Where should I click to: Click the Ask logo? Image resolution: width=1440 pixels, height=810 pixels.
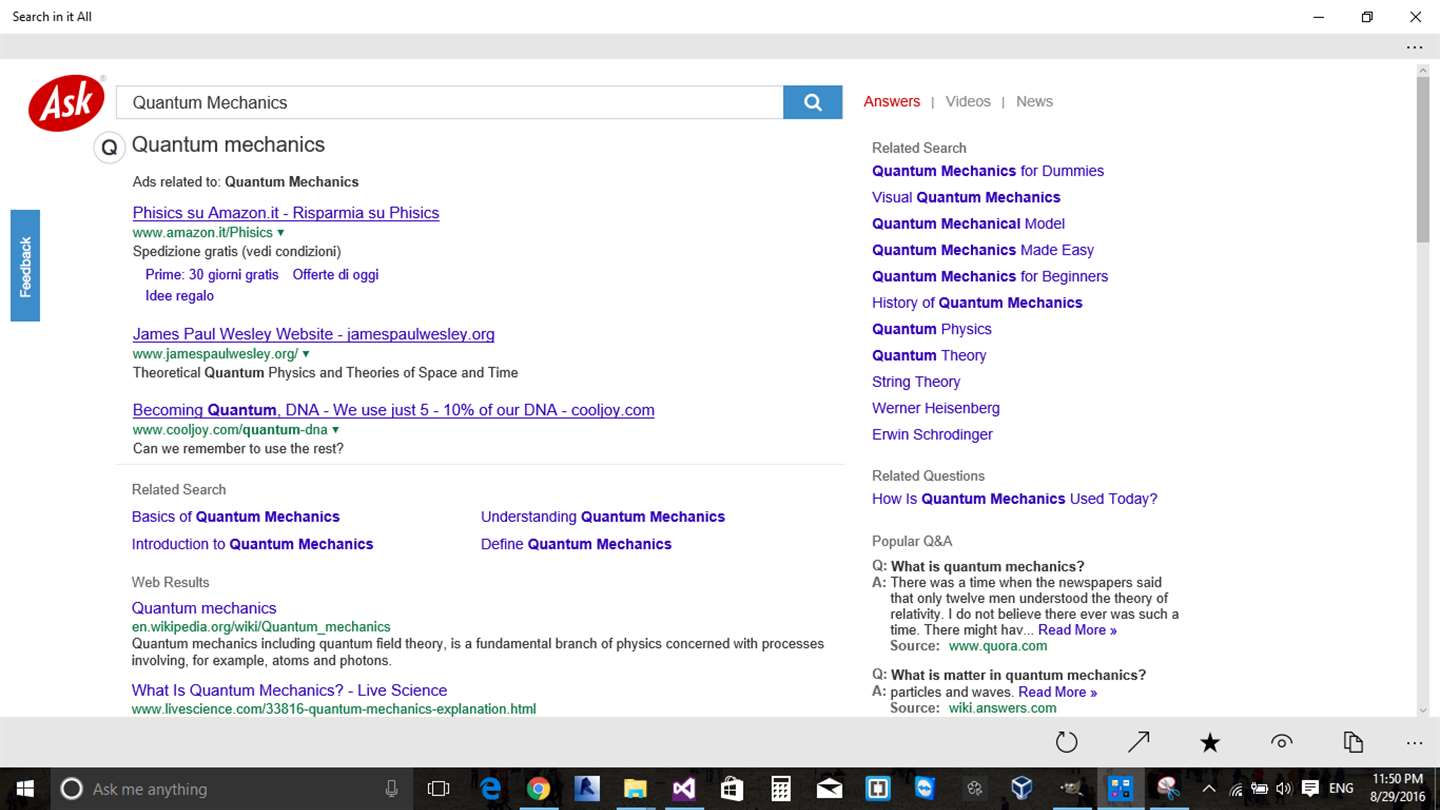(67, 103)
